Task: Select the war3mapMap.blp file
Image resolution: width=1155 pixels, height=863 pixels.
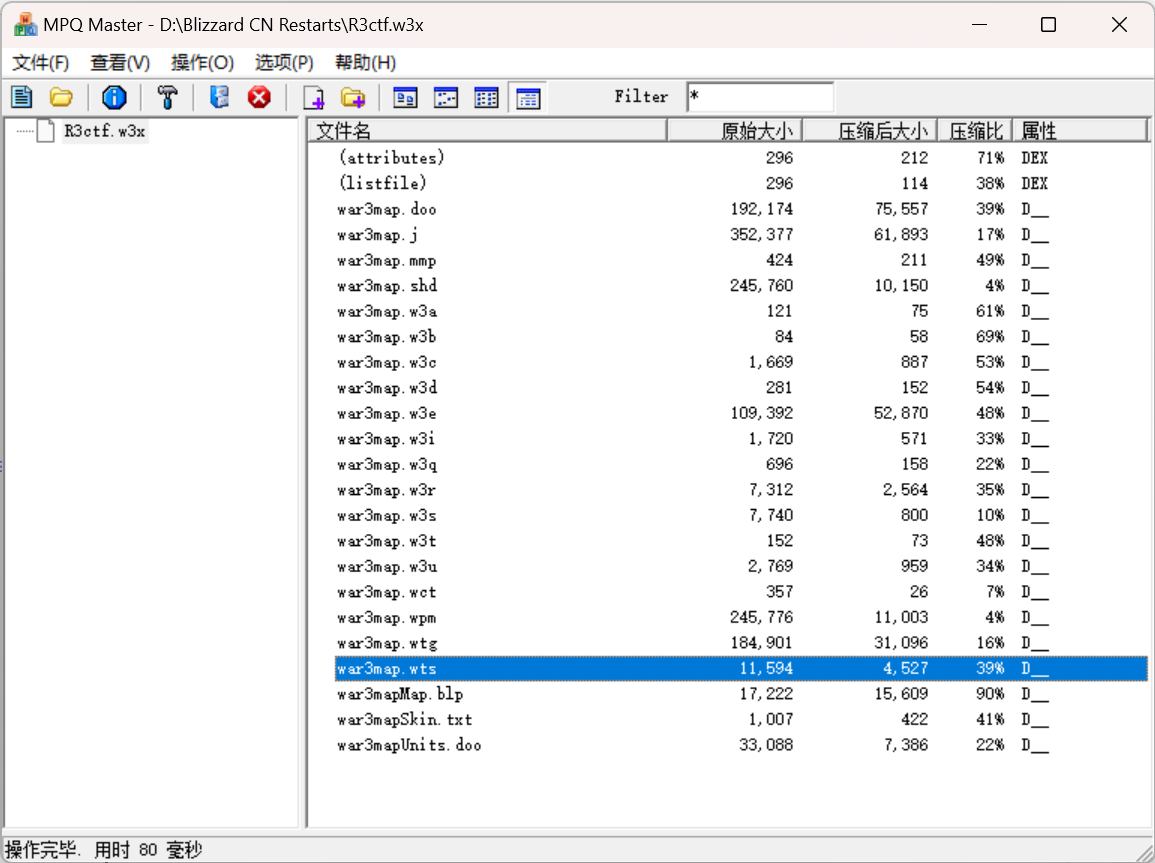Action: coord(400,694)
